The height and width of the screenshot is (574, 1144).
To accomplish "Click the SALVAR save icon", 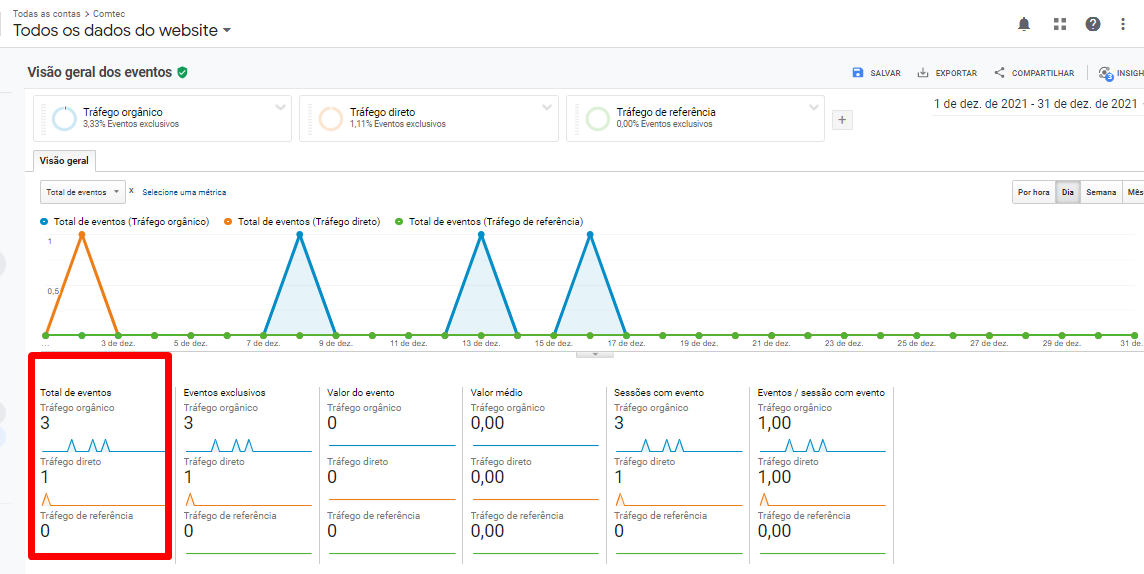I will coord(858,73).
